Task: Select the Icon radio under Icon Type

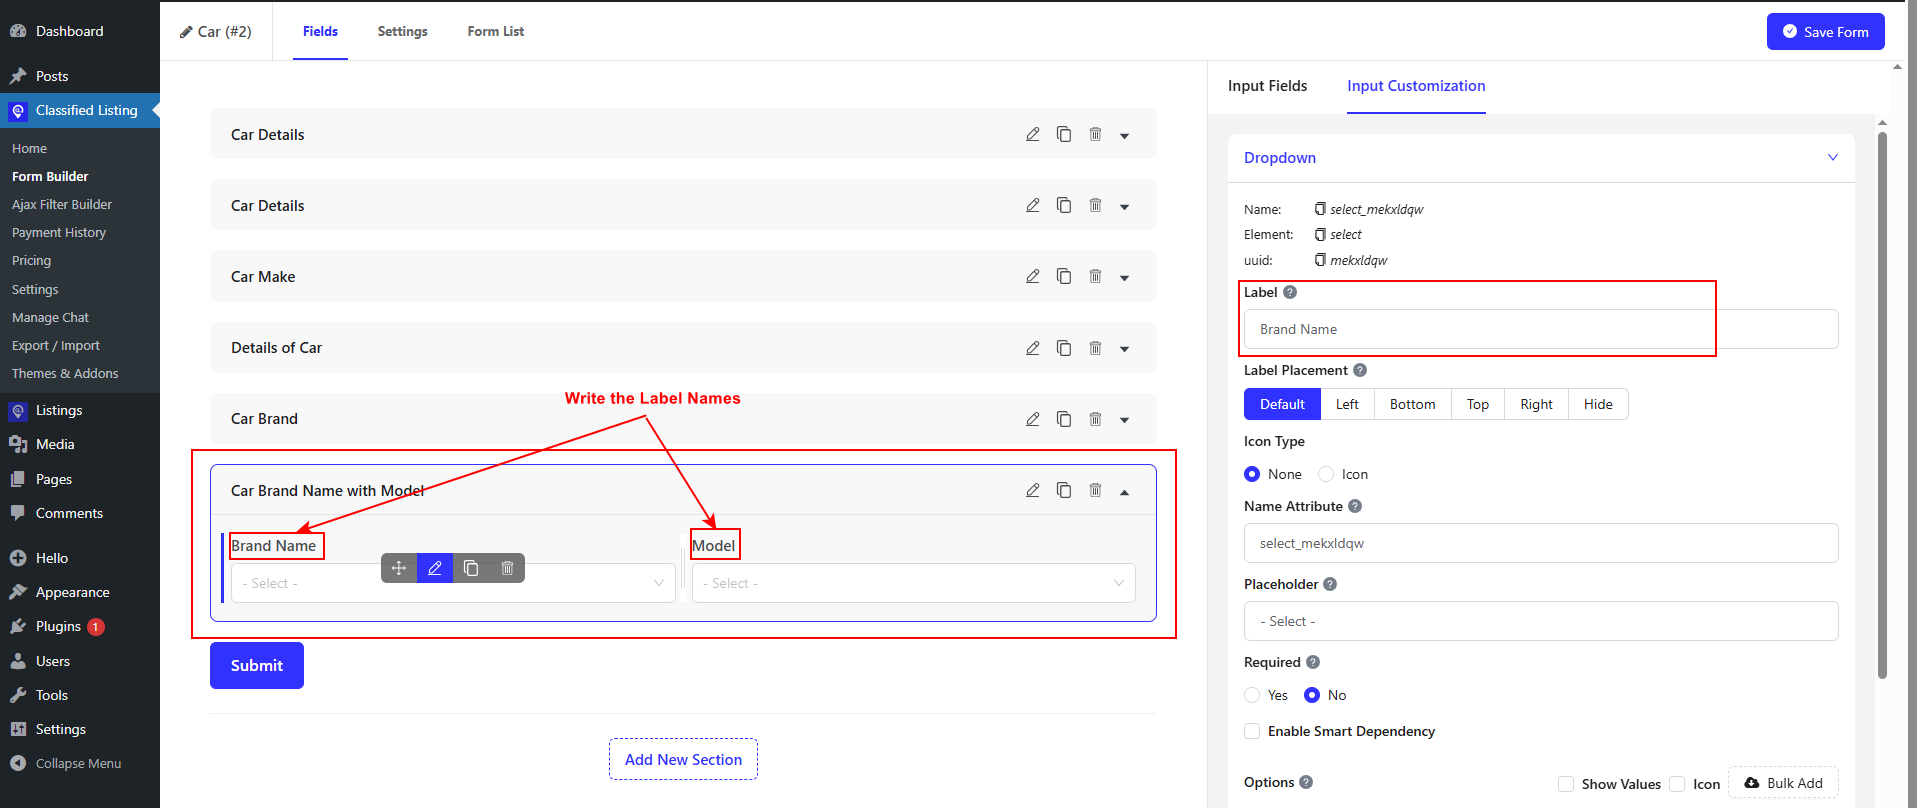Action: click(x=1326, y=474)
